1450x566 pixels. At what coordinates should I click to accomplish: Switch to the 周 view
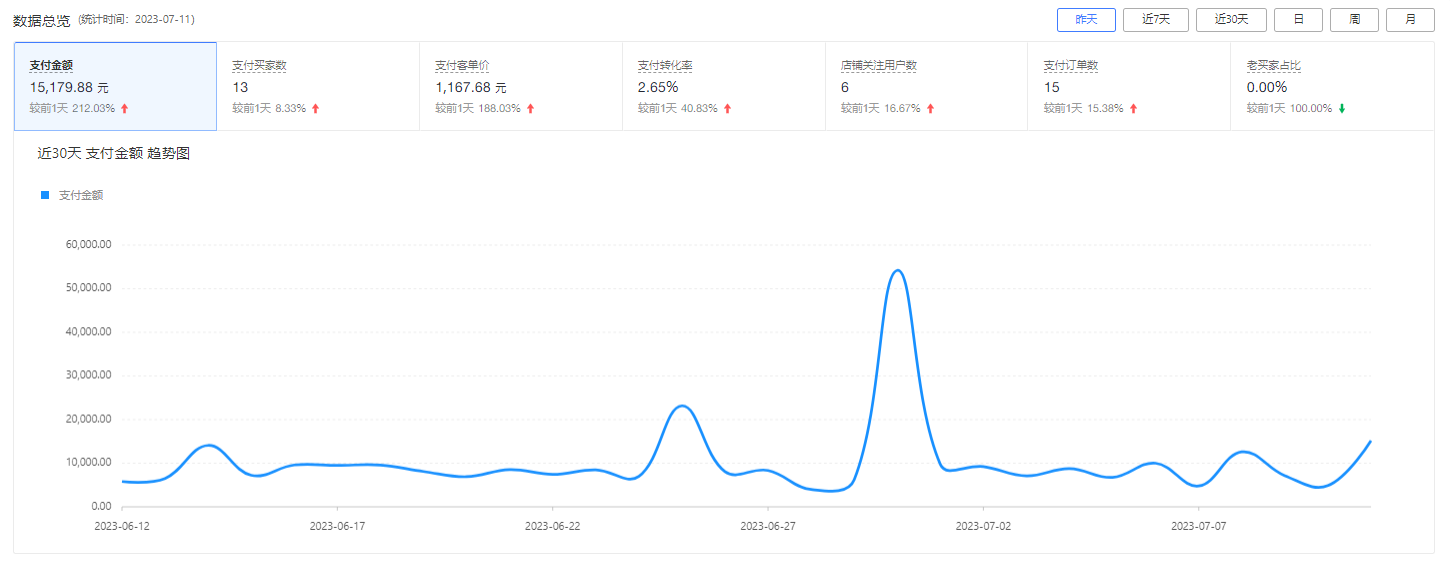1354,20
